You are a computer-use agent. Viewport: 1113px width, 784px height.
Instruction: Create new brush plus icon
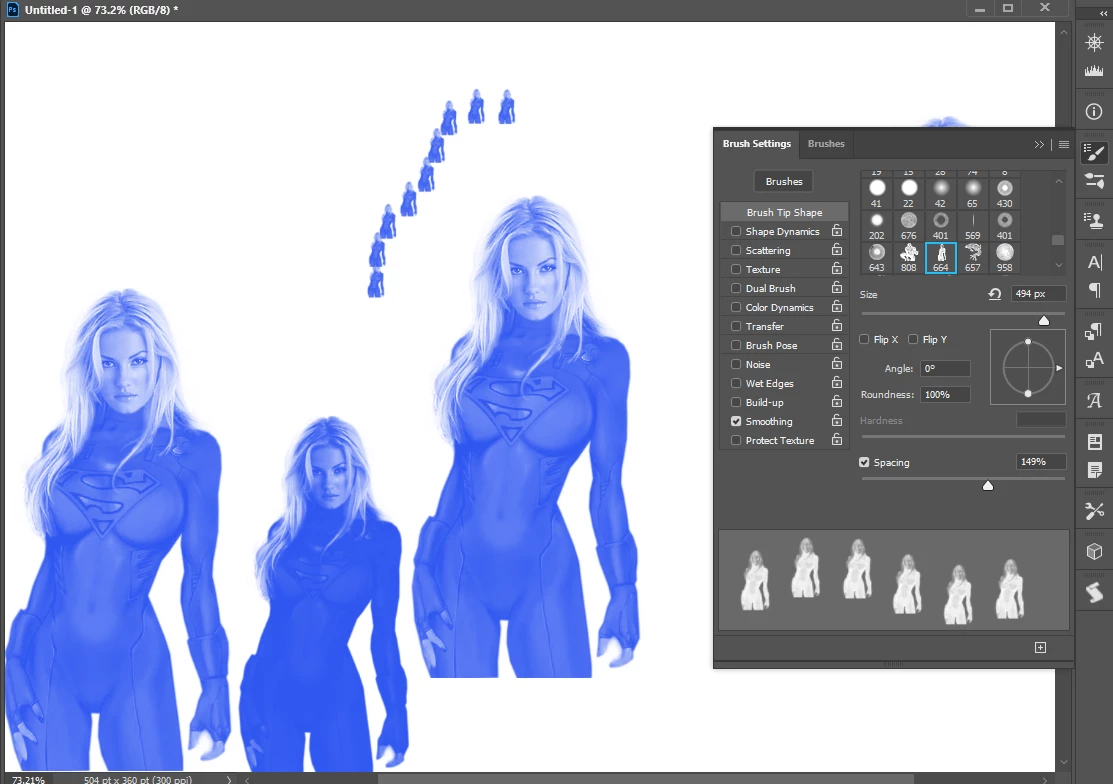(x=1040, y=647)
